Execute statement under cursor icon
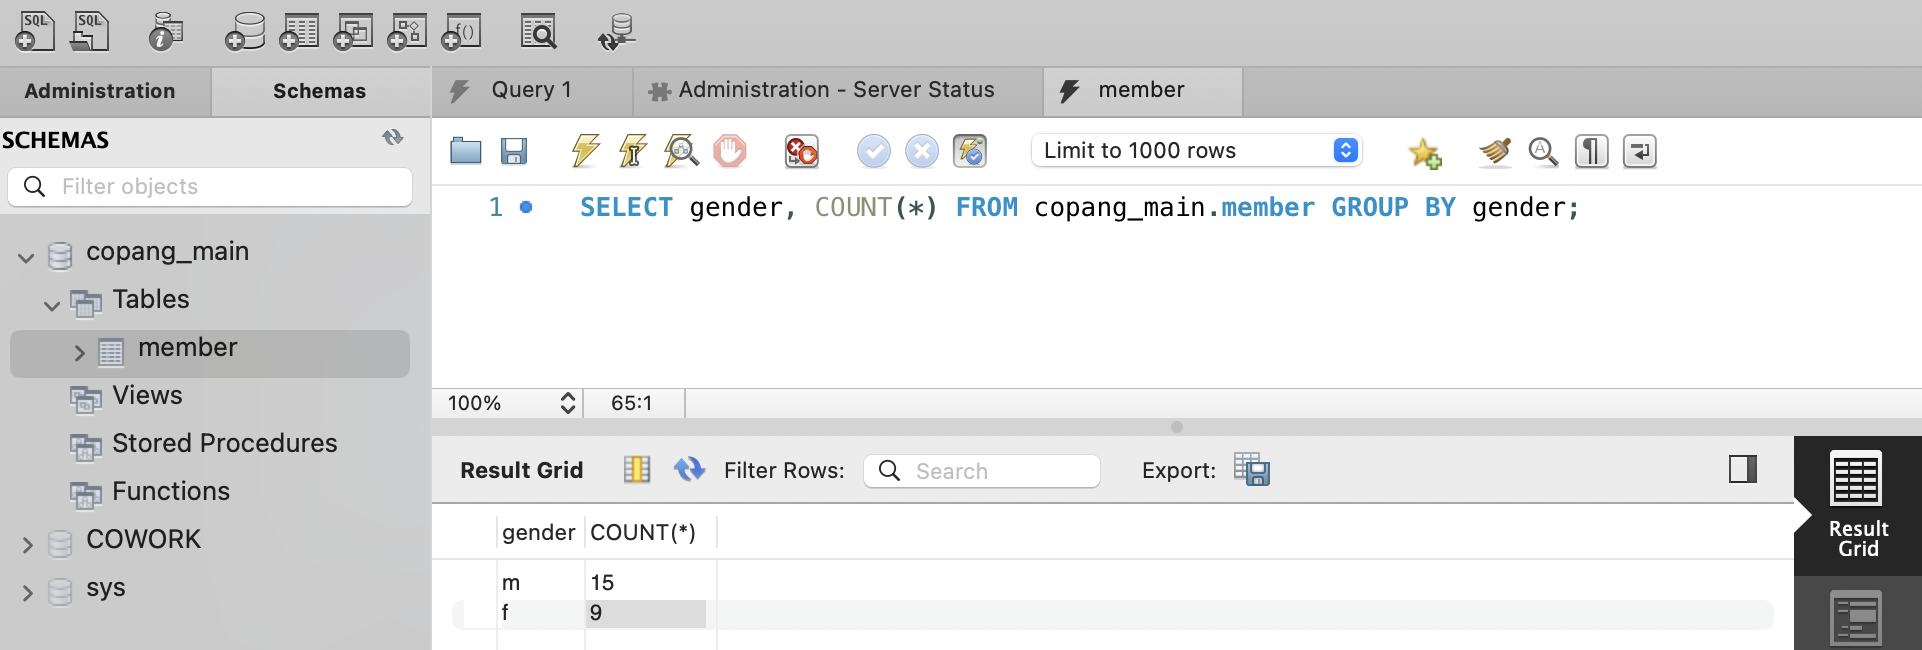Screen dimensions: 1922x650 (633, 151)
